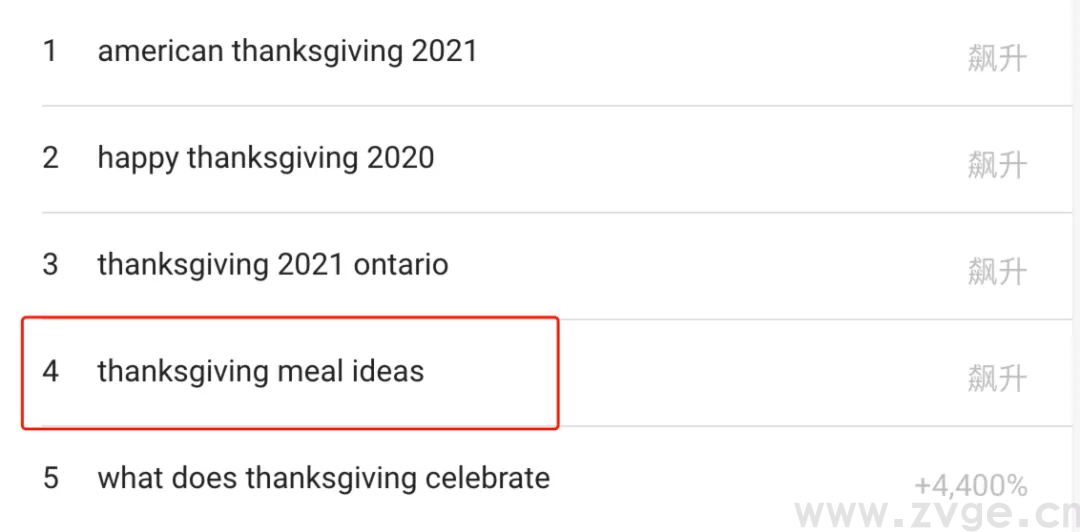The width and height of the screenshot is (1080, 532).
Task: Open the 'what does thanksgiving celebrate' query
Action: (323, 478)
